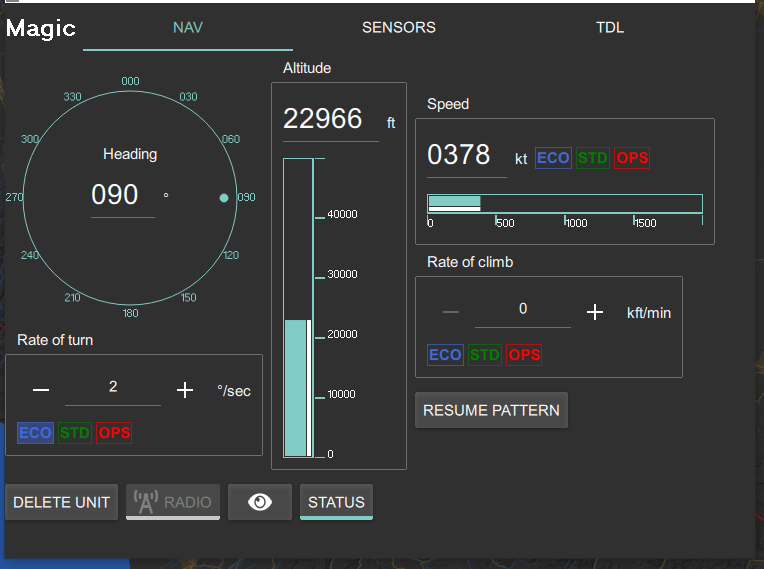Select STD speed preset
Viewport: 764px width, 569px height.
tap(592, 158)
